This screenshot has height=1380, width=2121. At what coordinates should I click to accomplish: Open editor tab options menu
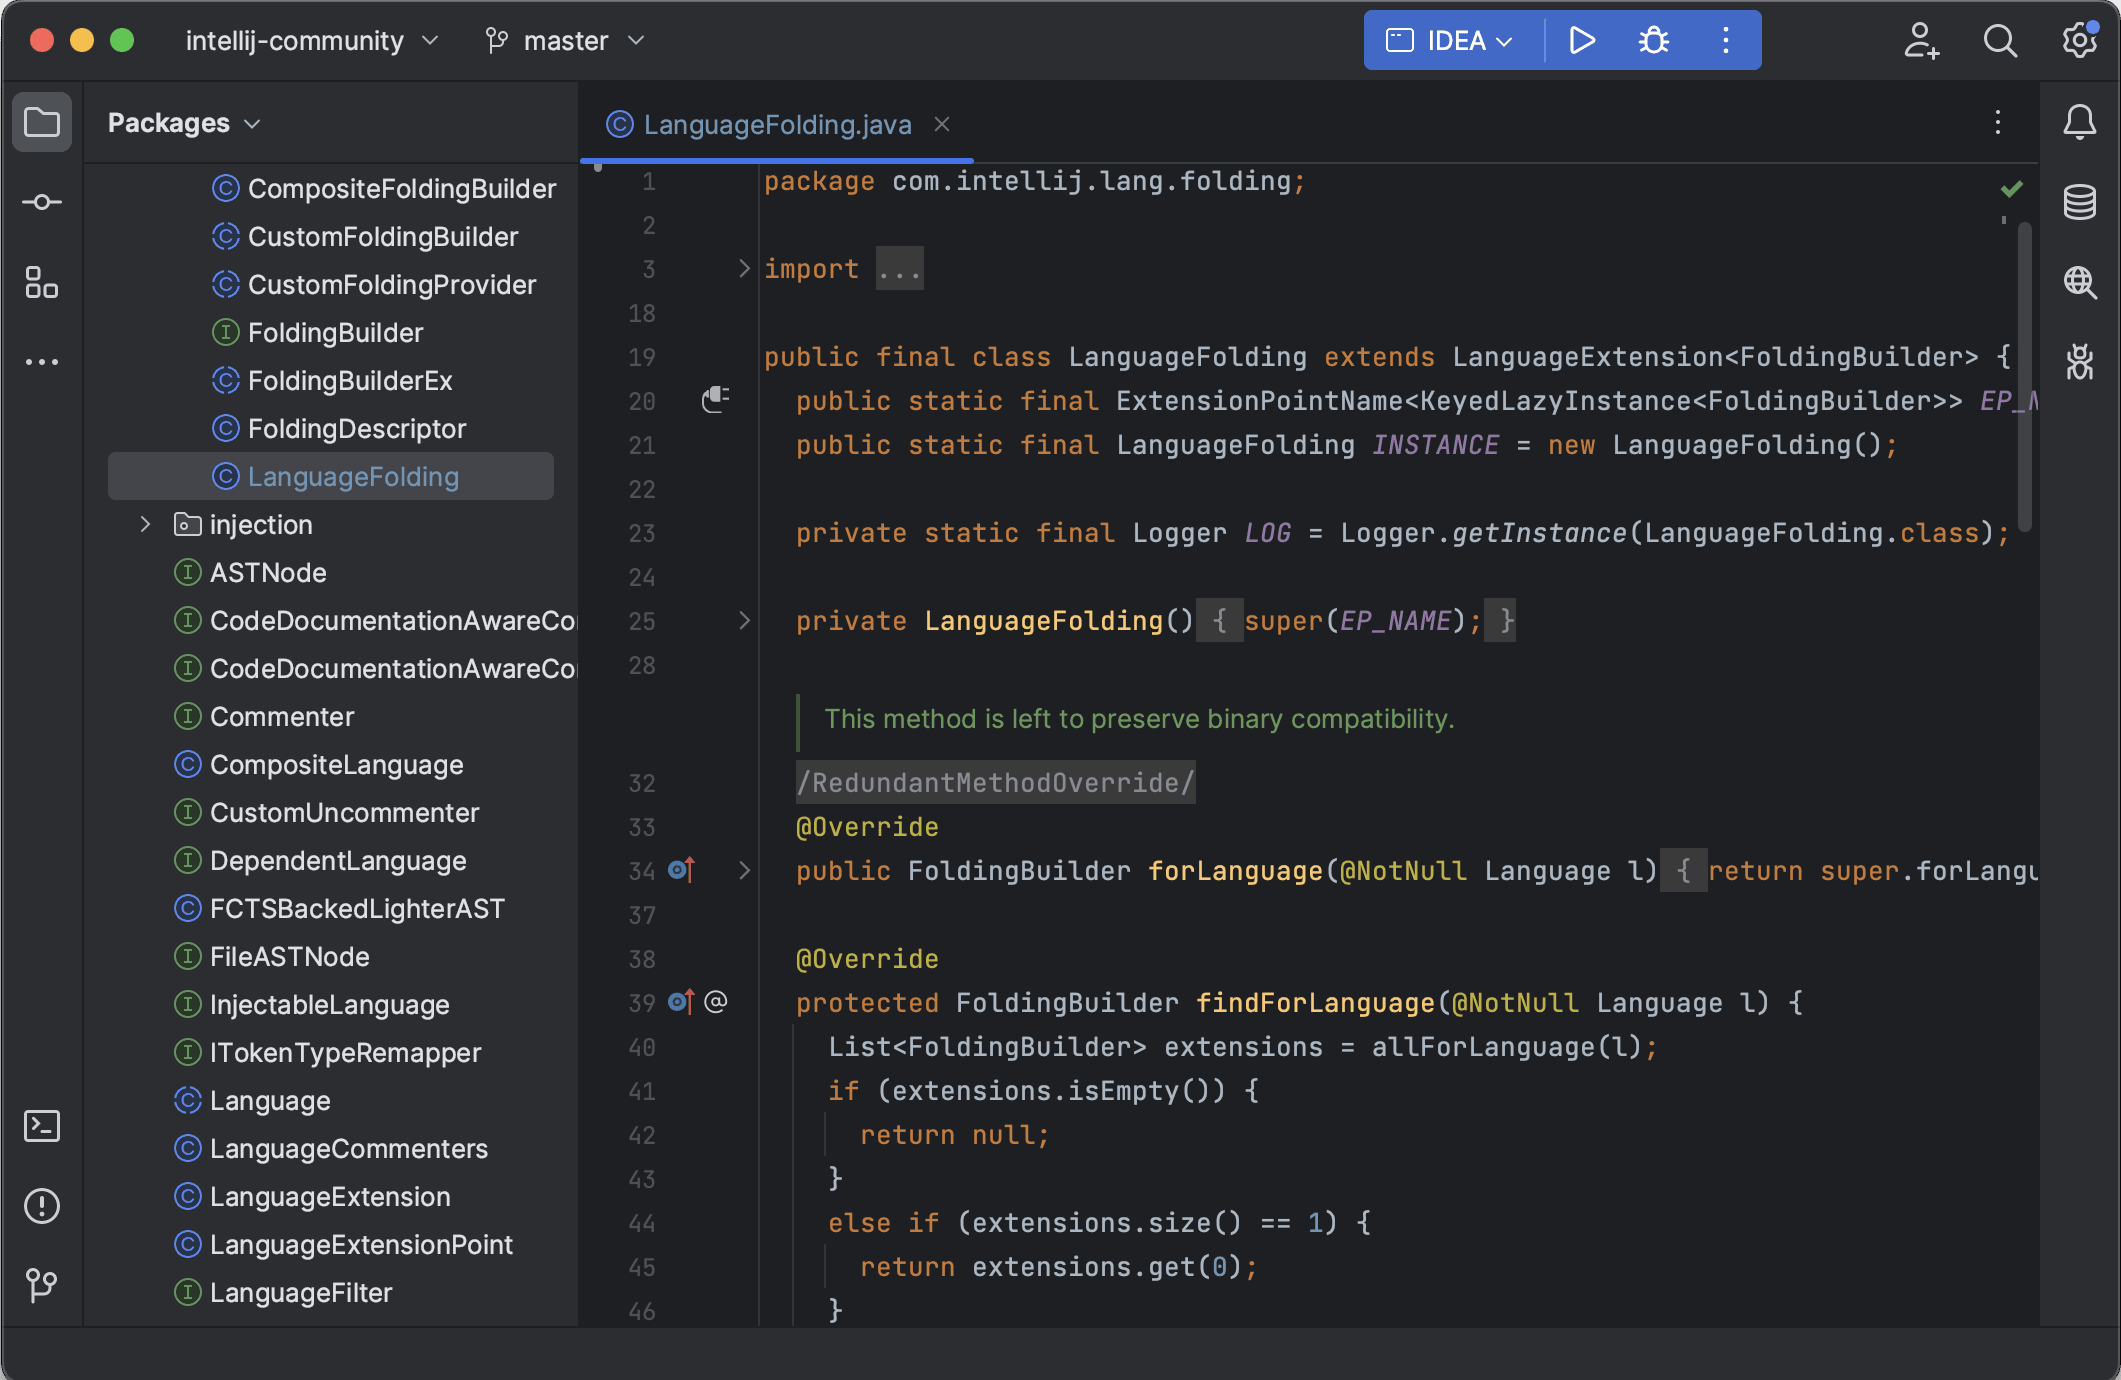pos(1998,122)
